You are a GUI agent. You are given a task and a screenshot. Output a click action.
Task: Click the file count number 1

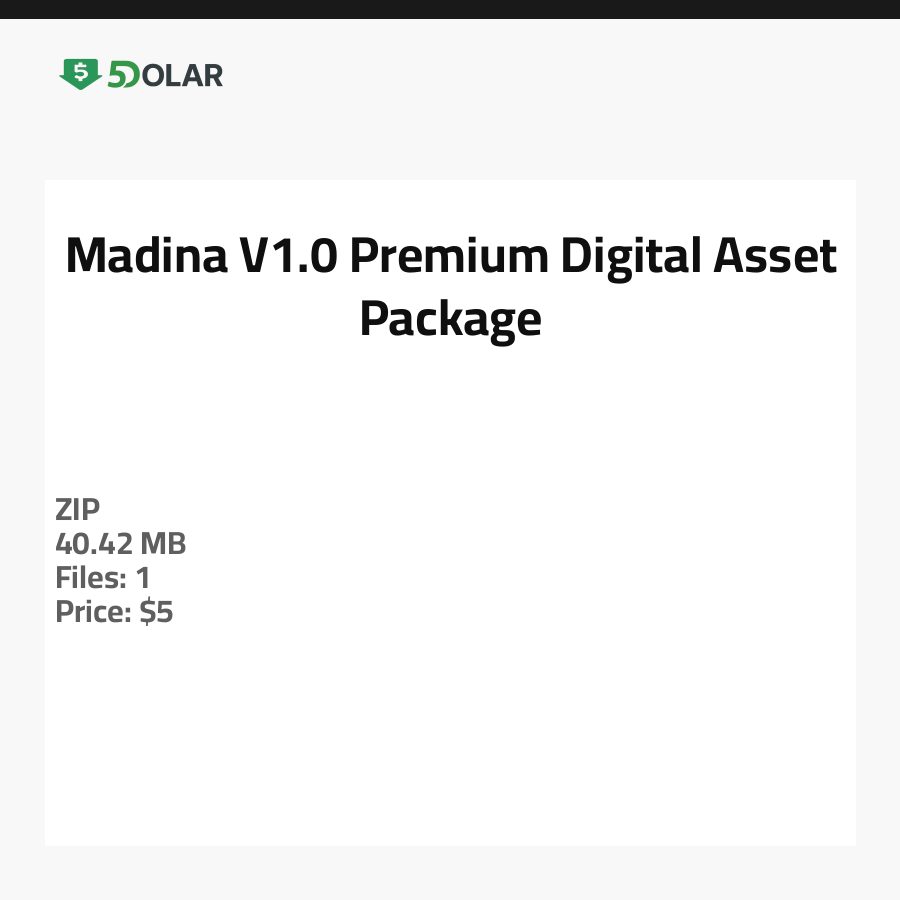(x=143, y=578)
